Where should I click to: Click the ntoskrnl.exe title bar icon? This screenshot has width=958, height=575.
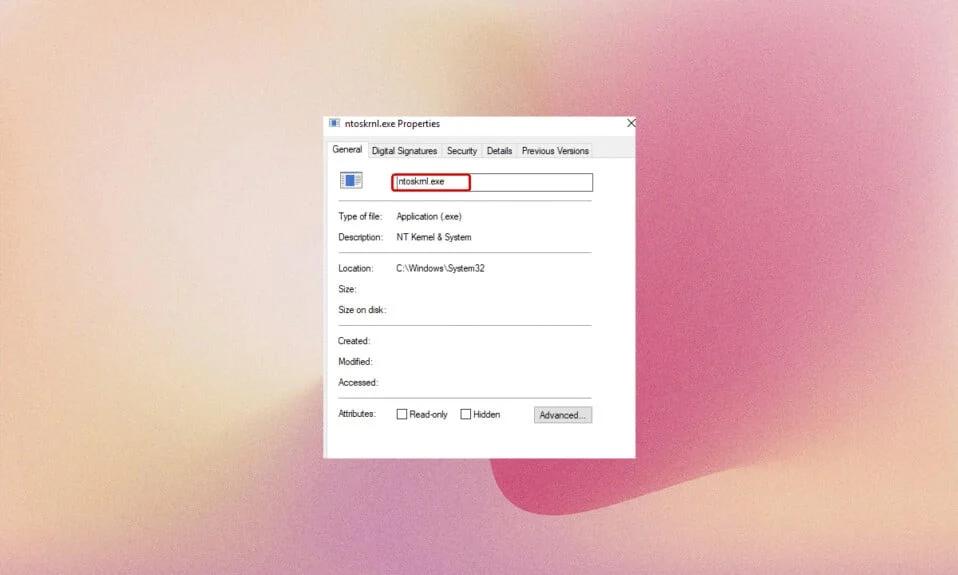pos(334,123)
